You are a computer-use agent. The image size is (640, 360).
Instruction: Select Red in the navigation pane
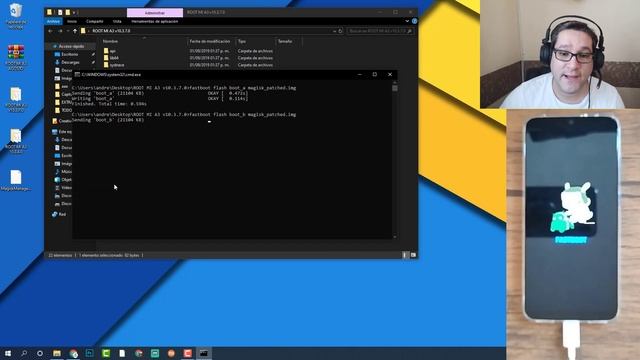point(59,214)
